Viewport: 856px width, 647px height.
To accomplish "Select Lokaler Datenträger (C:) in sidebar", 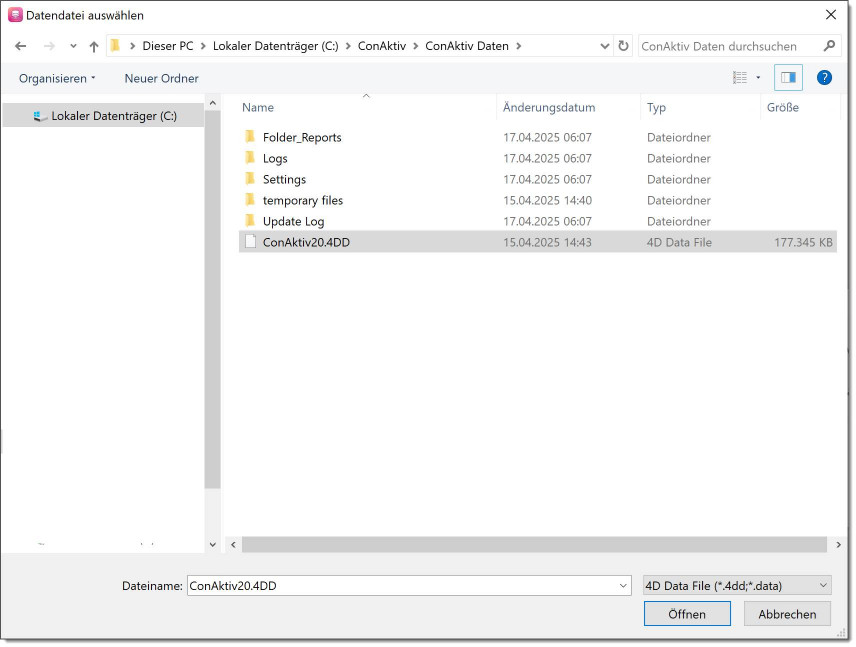I will pos(113,116).
